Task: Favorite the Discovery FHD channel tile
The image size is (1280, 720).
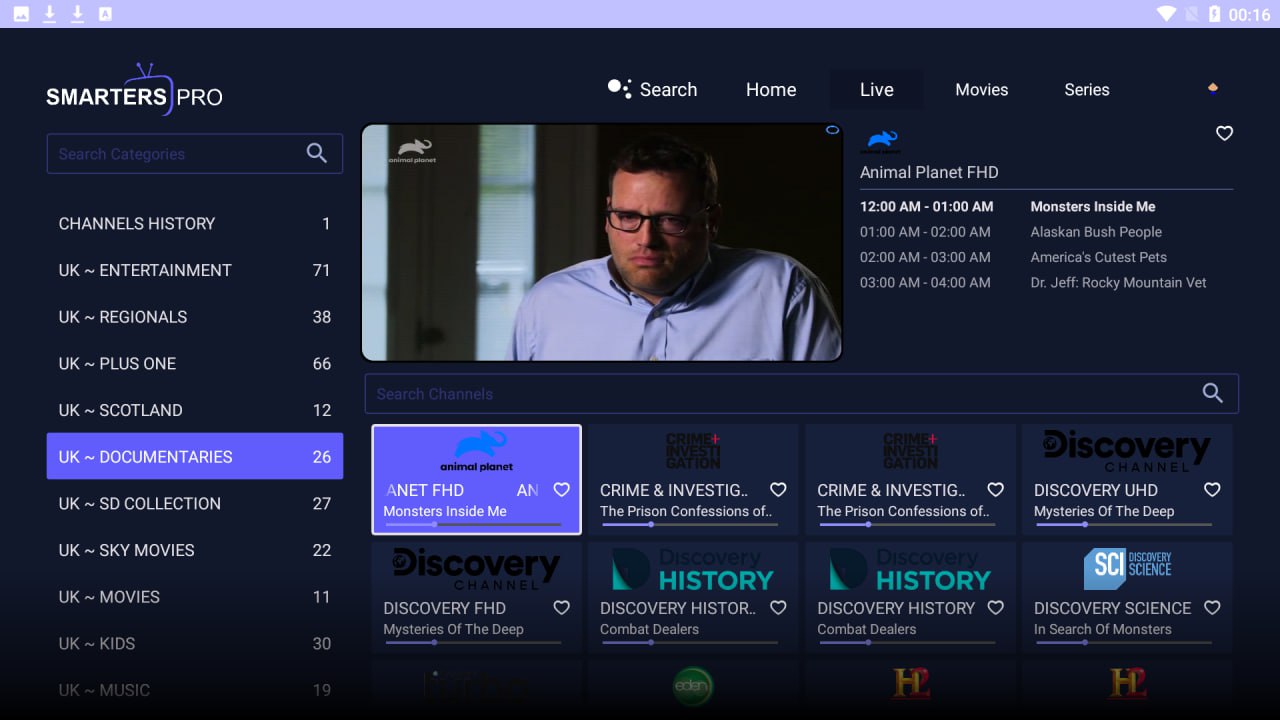Action: (x=561, y=607)
